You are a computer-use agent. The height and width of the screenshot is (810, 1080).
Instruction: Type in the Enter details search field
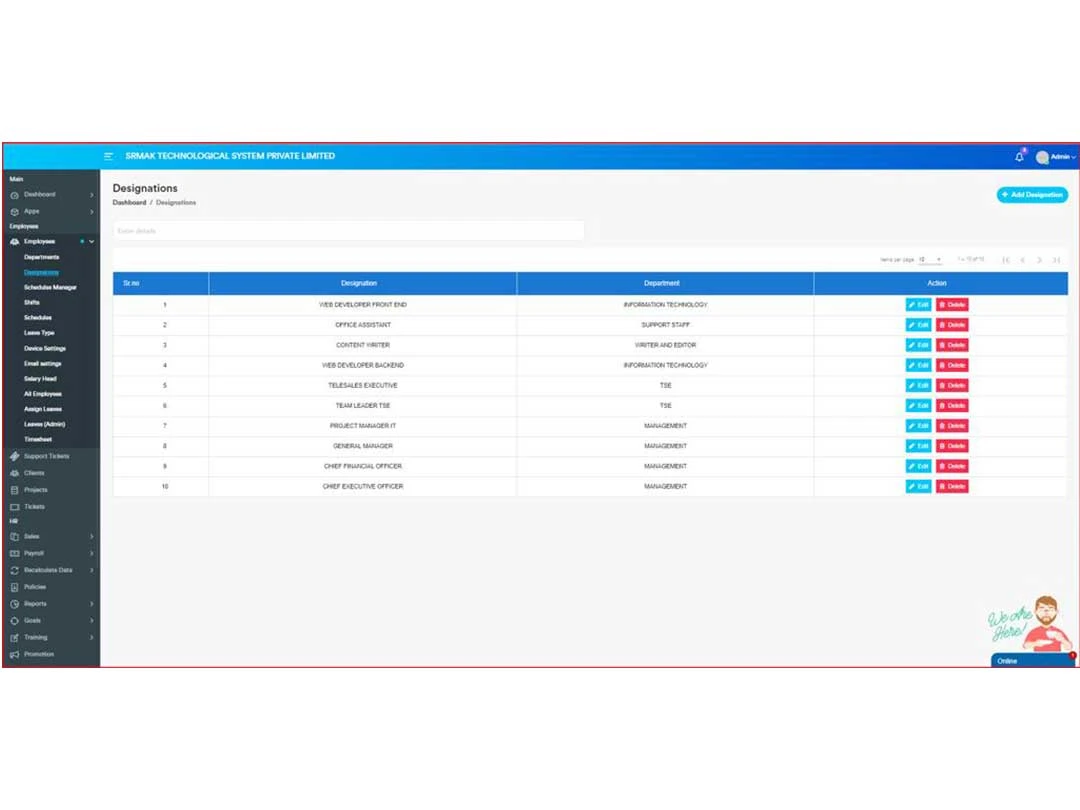coord(348,230)
